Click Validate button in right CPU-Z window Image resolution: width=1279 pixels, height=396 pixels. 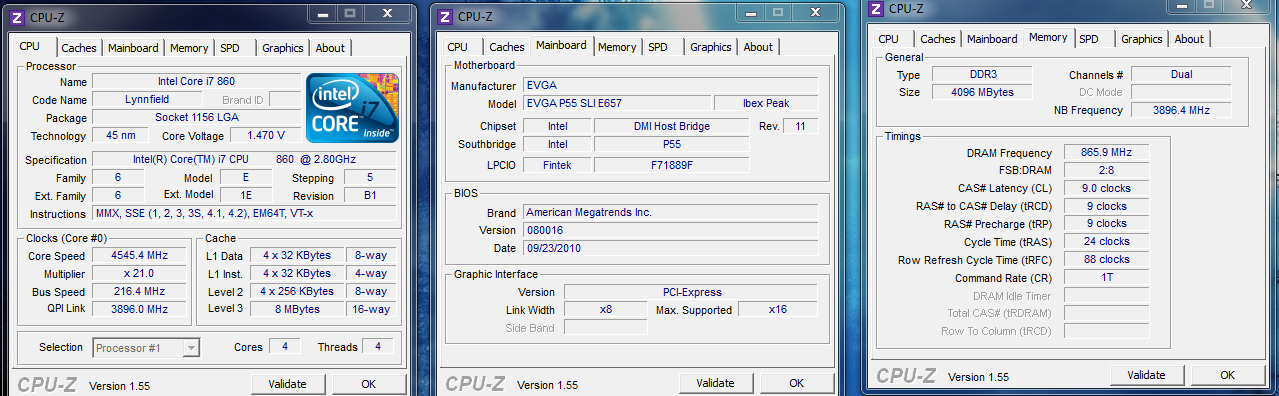1146,375
